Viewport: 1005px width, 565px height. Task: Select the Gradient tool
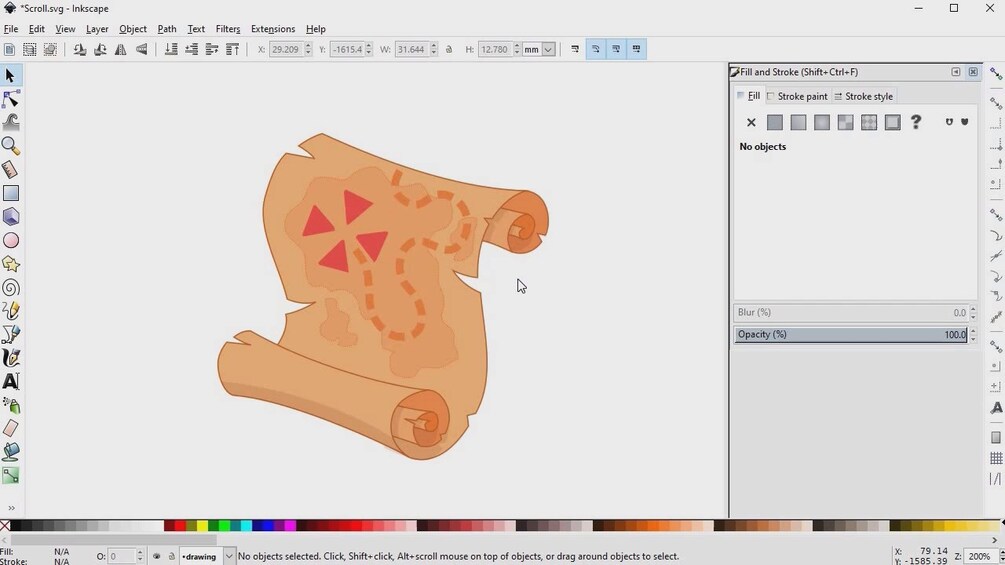pyautogui.click(x=10, y=475)
